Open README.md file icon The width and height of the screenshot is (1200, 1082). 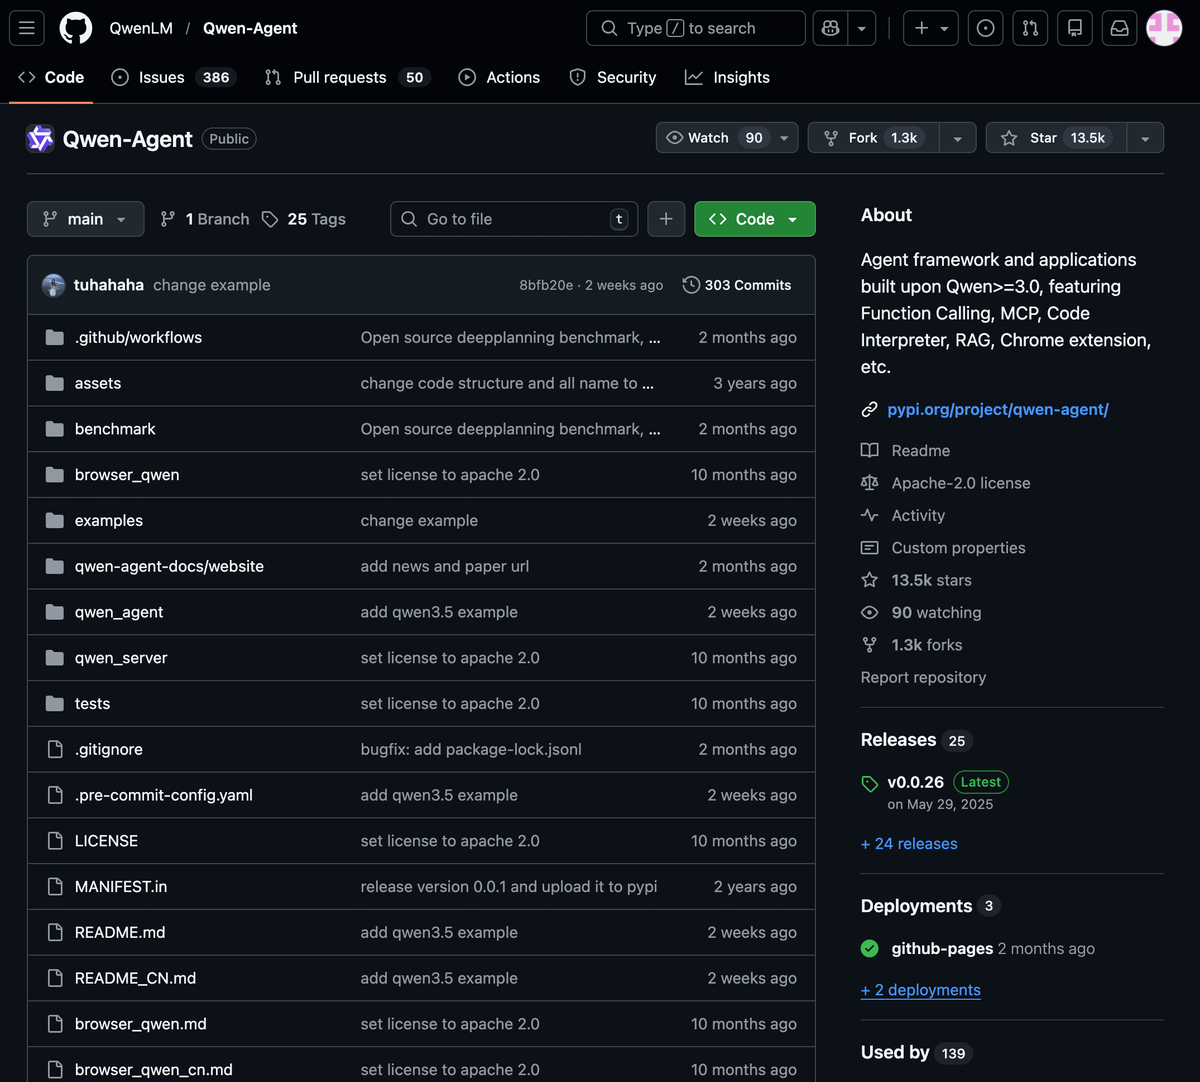pos(55,932)
